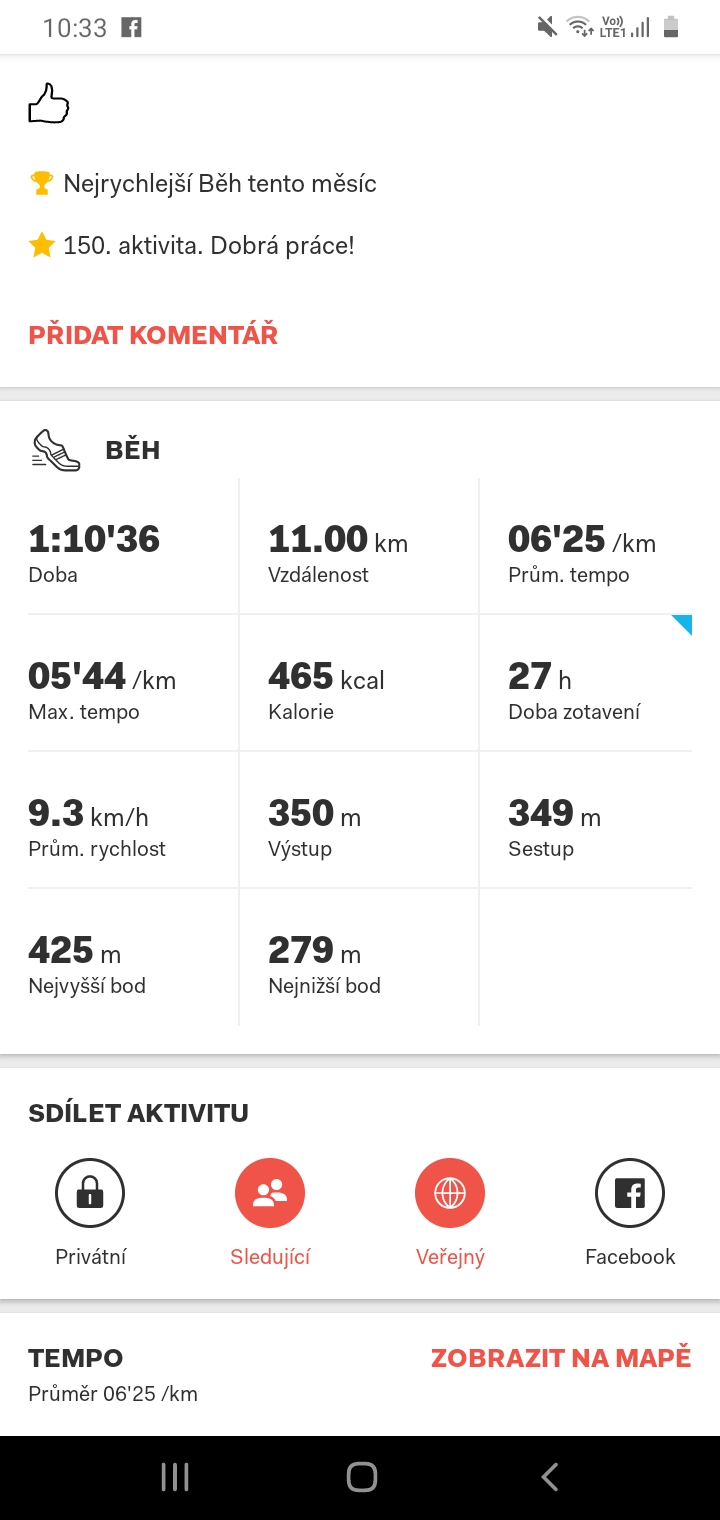
Task: Add a comment with PŘIDAT KOMENTÁŘ
Action: (153, 335)
